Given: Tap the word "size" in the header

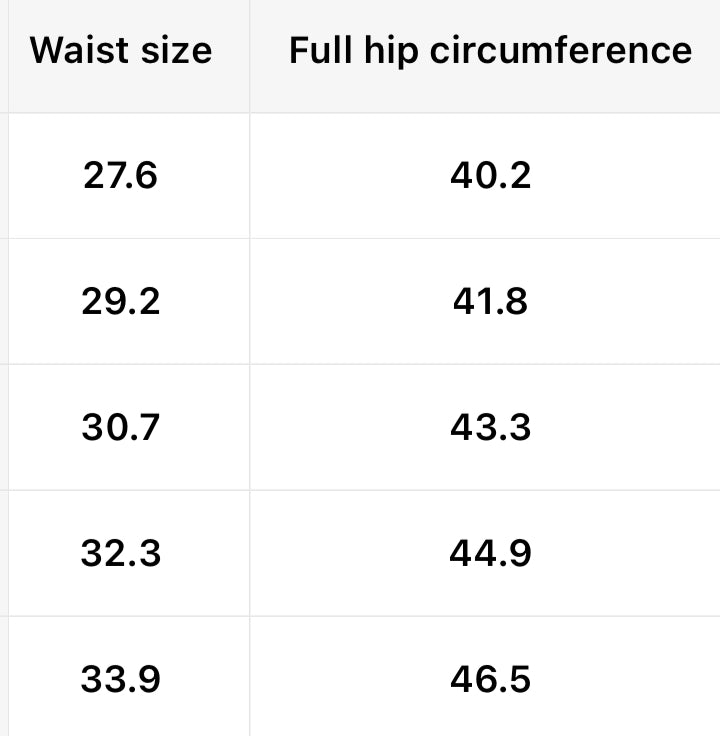Looking at the screenshot, I should (177, 51).
